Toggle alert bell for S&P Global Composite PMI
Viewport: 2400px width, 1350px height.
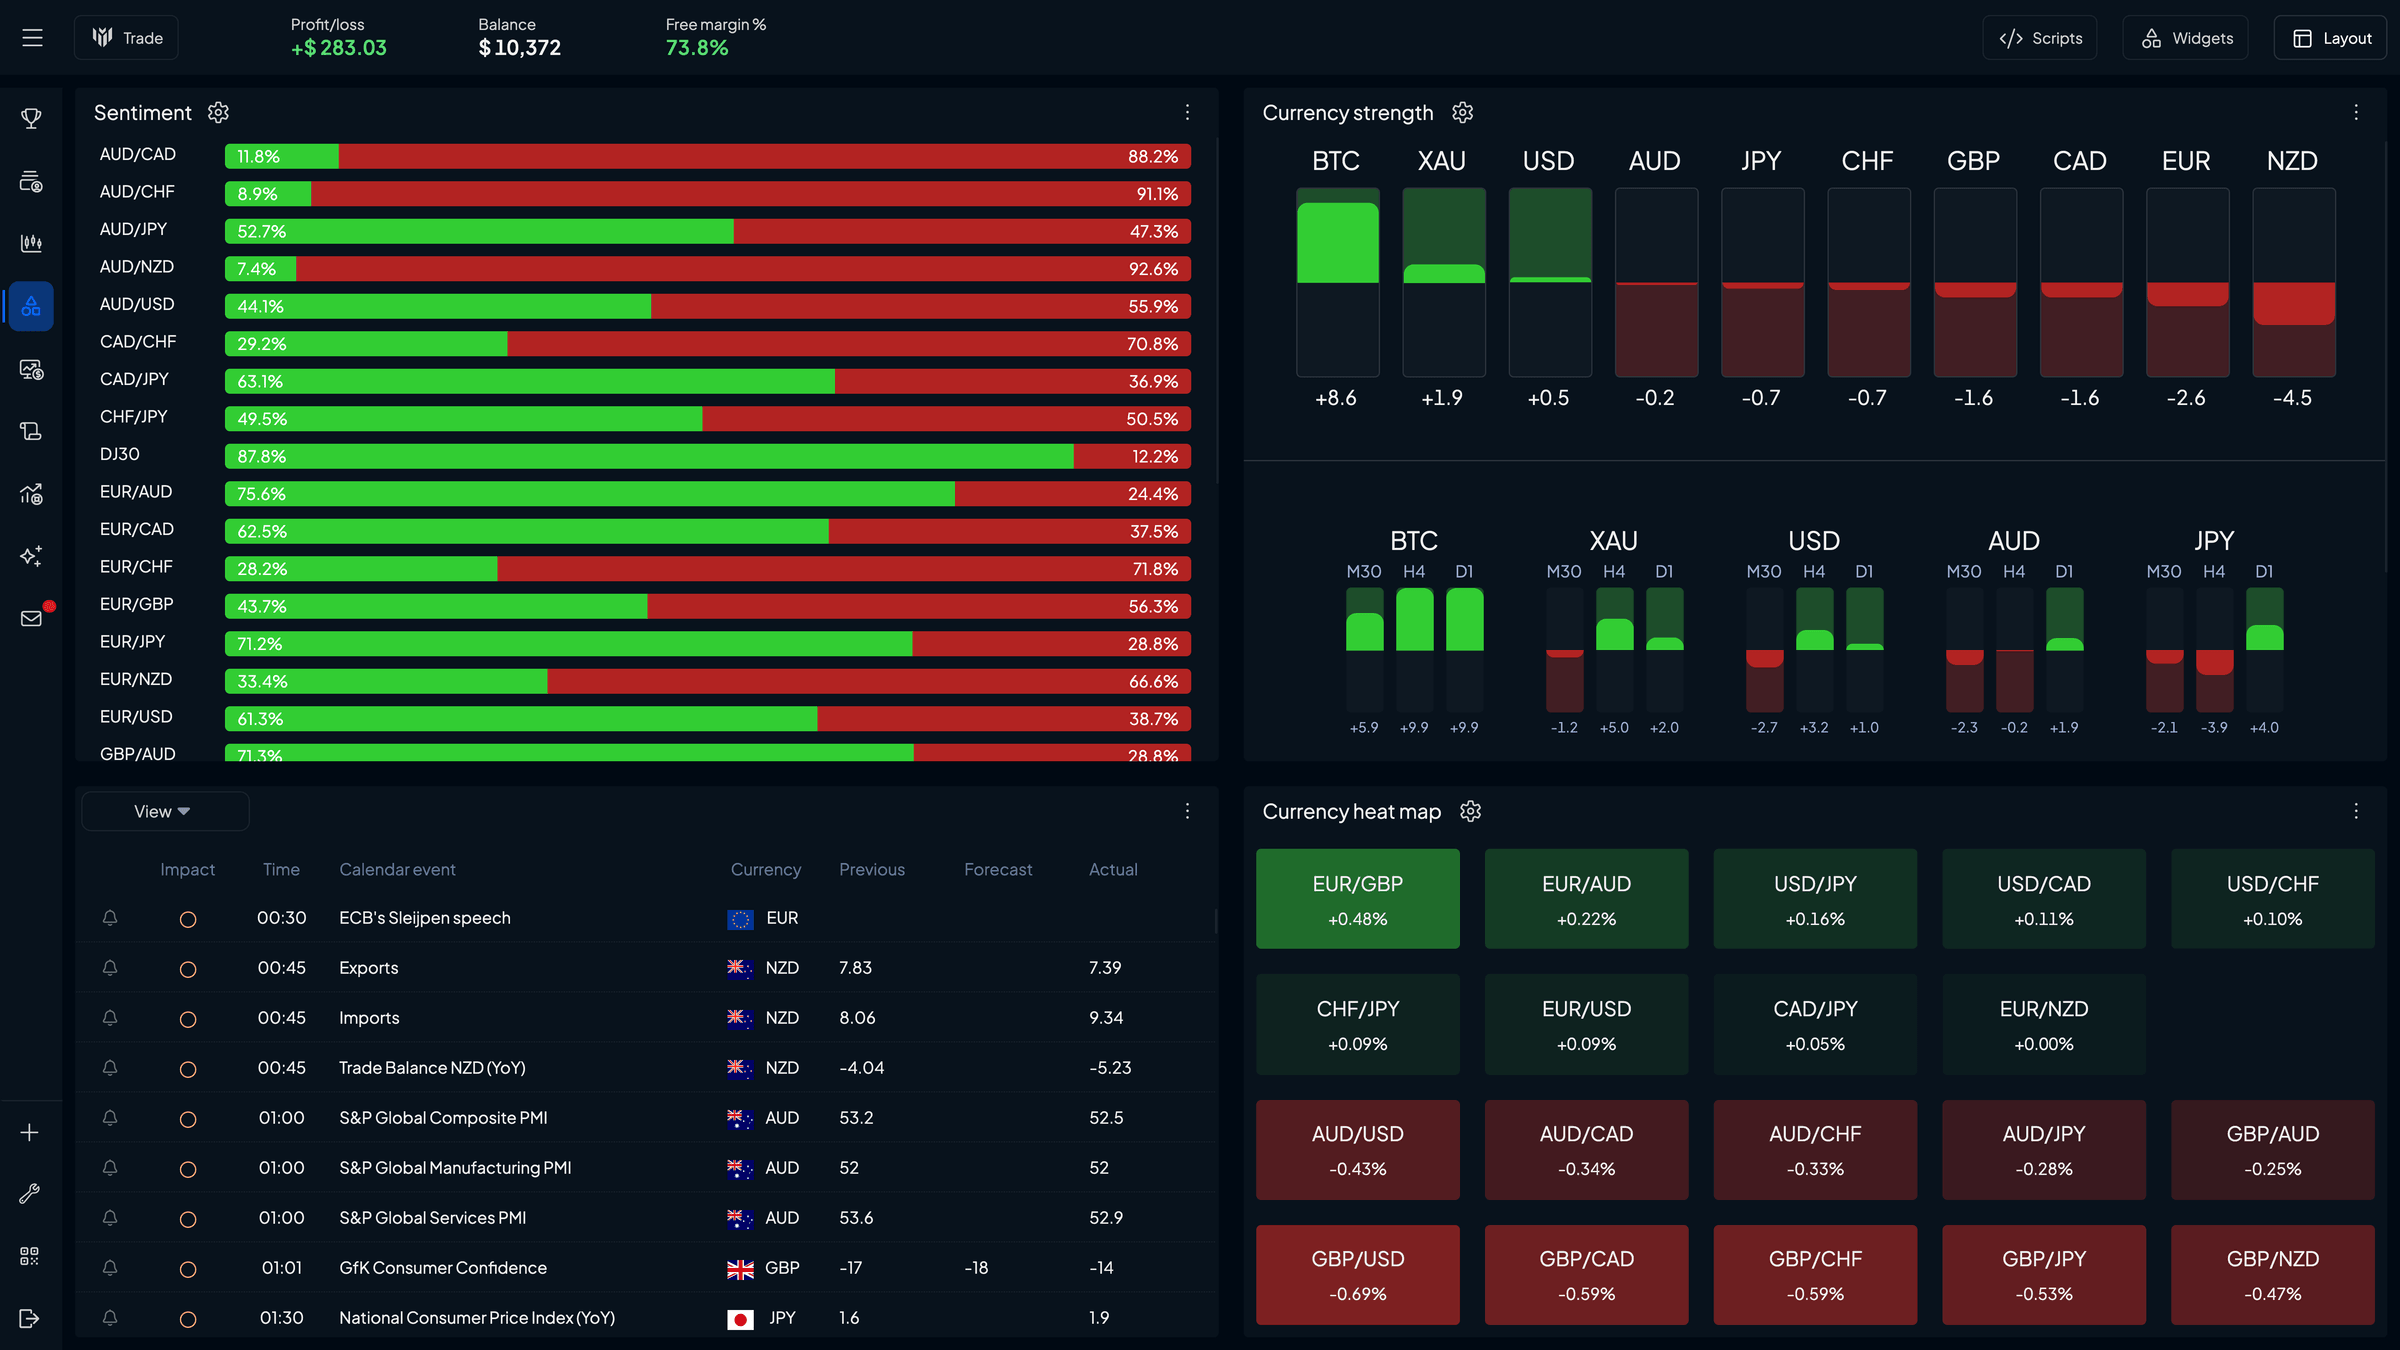110,1118
